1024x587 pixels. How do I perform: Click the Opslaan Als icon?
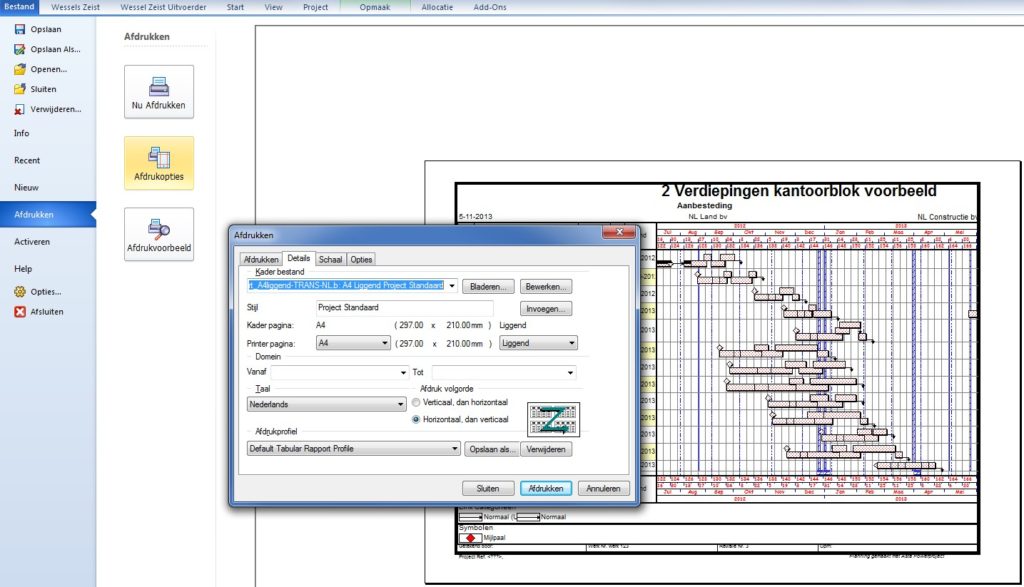click(20, 49)
